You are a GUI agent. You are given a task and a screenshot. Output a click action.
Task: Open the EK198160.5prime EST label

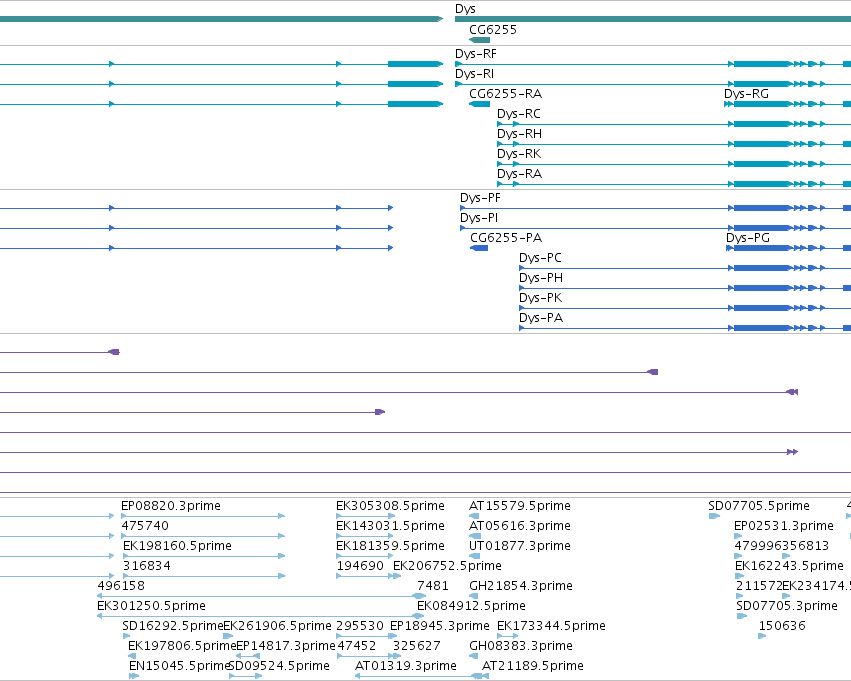coord(177,546)
